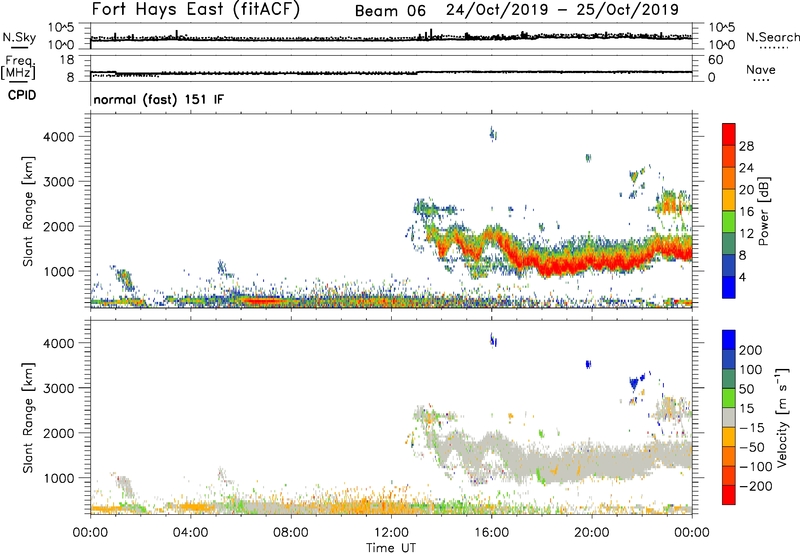This screenshot has height=554, width=800.
Task: Click the red ground-scatter streak near 07:00 in power panel
Action: 263,300
